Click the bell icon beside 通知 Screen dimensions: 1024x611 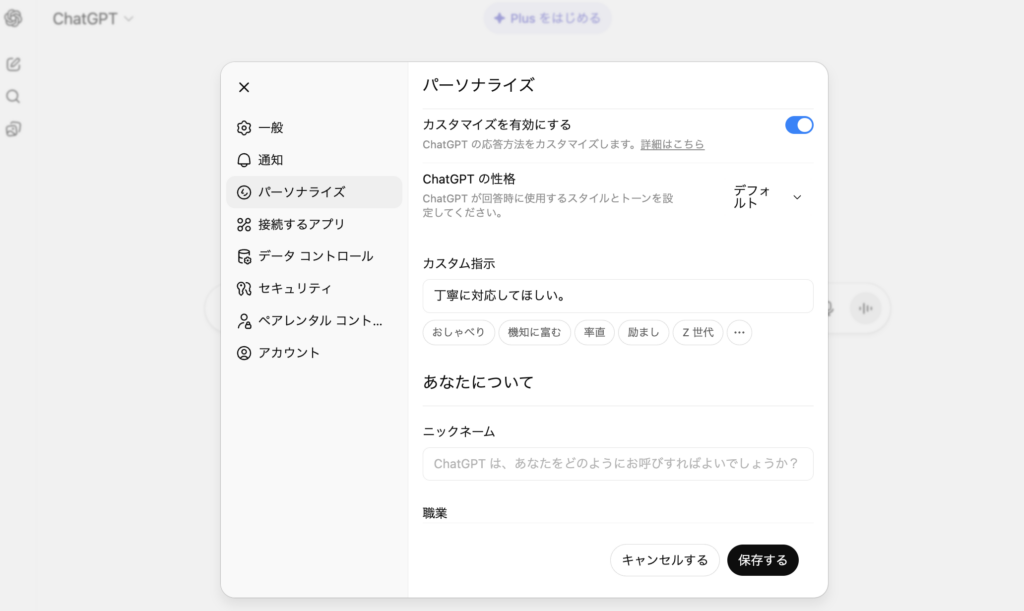coord(244,160)
